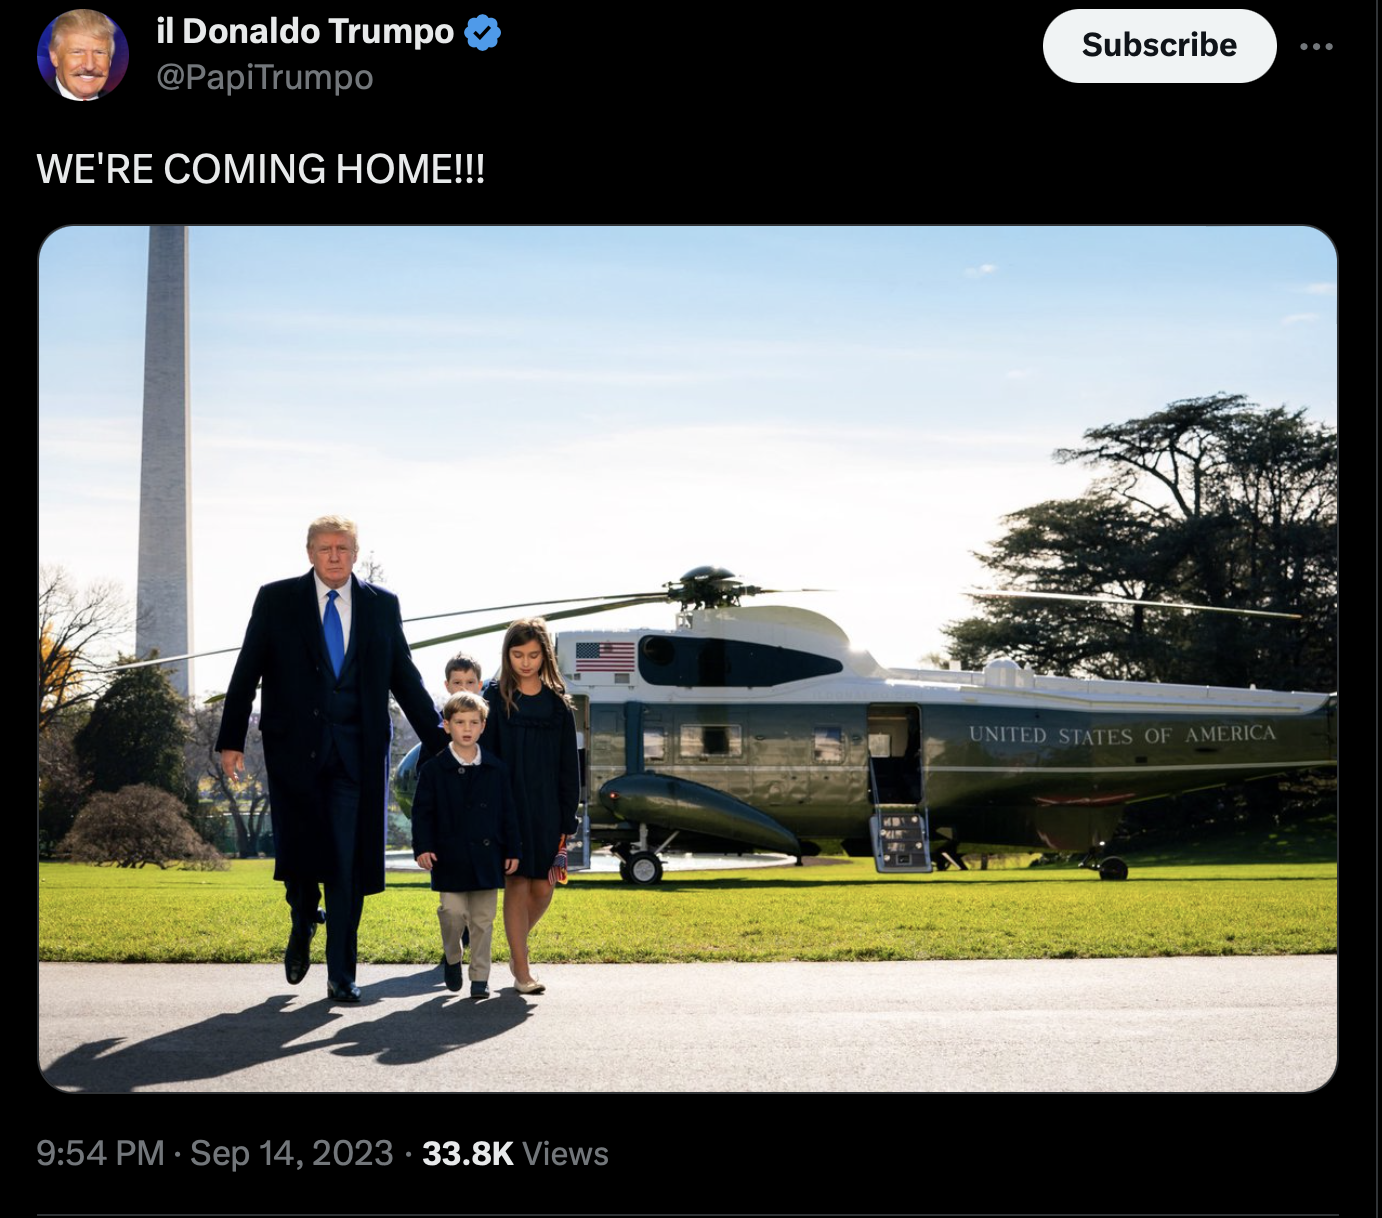Click the blue verified checkmark badge
The image size is (1382, 1218).
click(483, 33)
